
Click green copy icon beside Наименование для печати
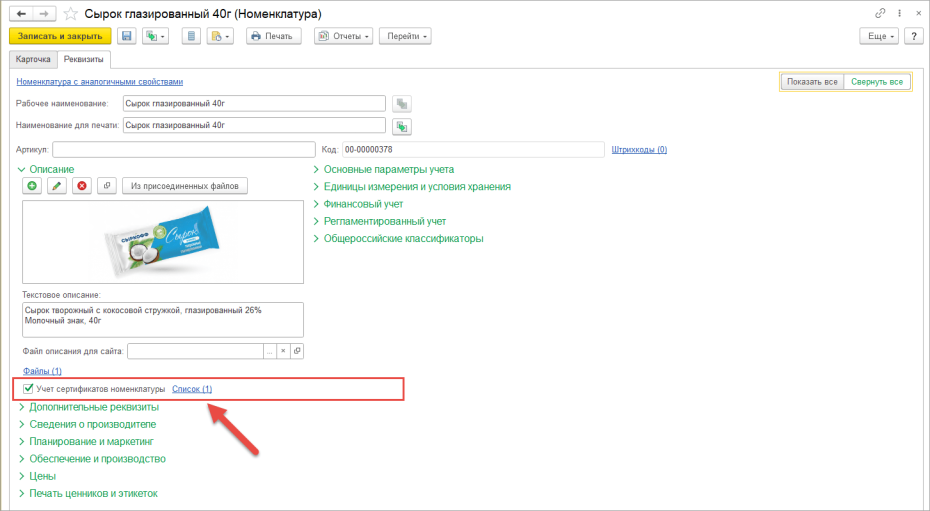pos(402,126)
